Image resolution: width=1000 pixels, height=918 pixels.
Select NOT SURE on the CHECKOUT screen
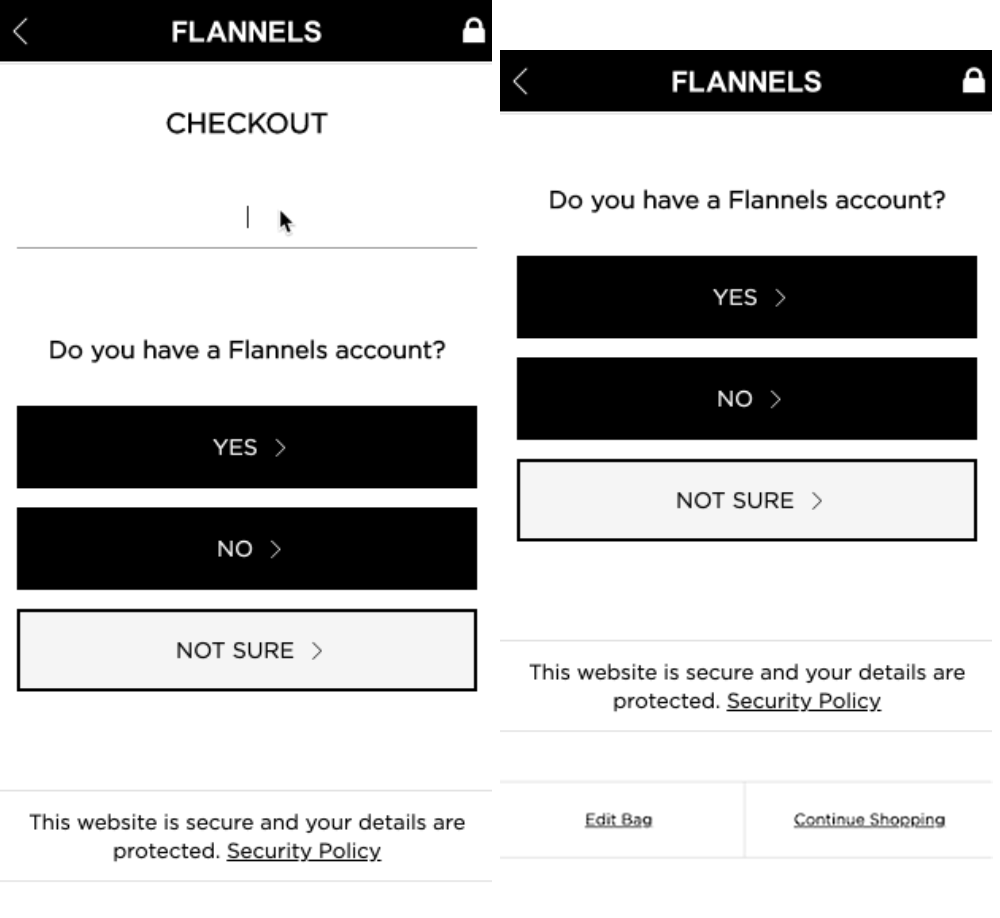[247, 650]
